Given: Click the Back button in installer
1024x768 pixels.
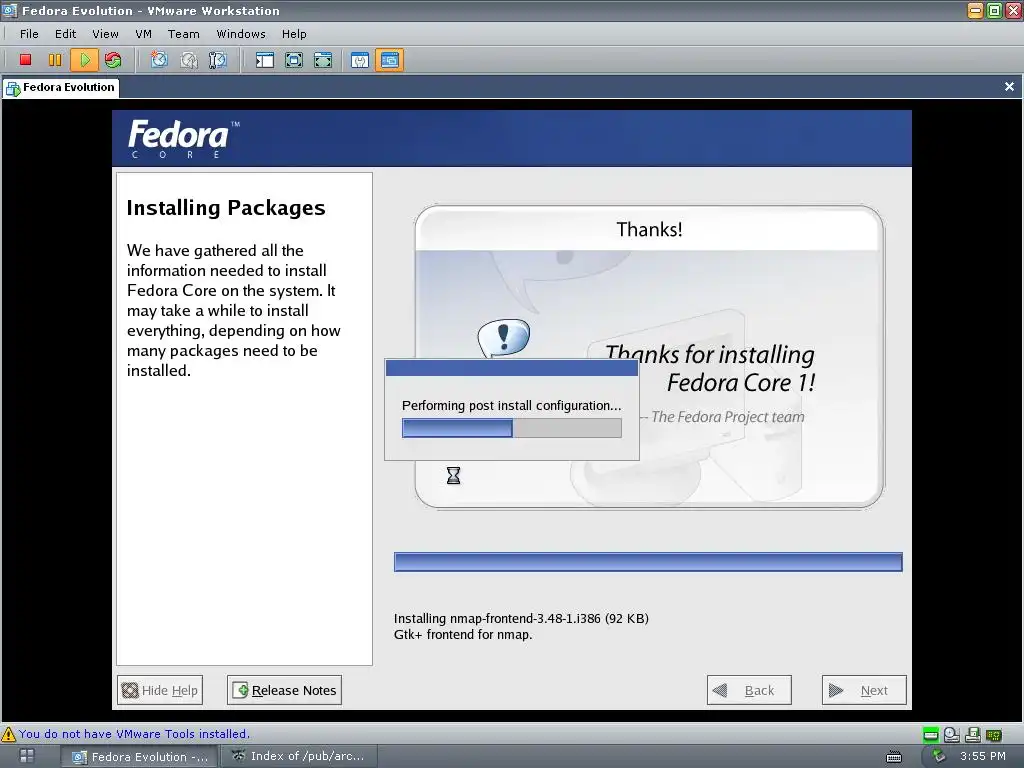Looking at the screenshot, I should [749, 690].
